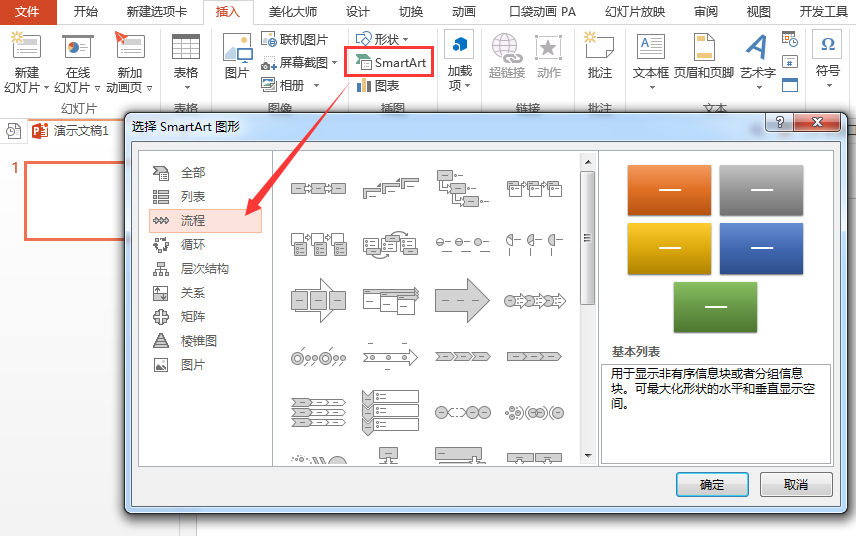Open the File (文件) tab
856x536 pixels.
click(x=27, y=11)
